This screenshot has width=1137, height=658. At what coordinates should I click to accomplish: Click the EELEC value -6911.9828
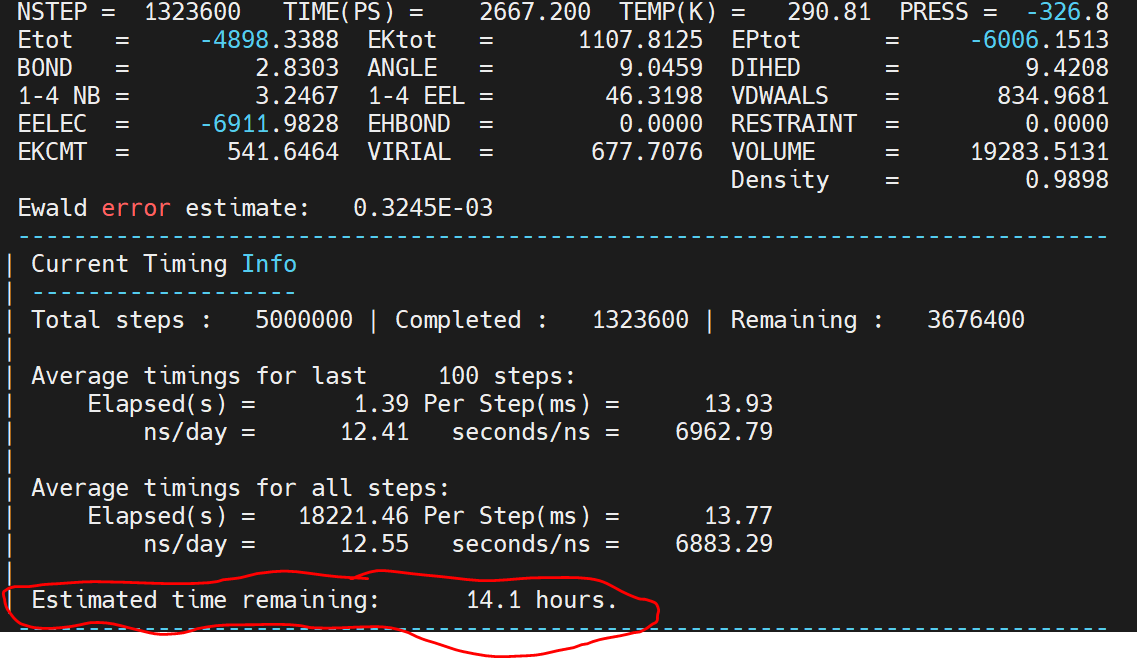[x=269, y=124]
